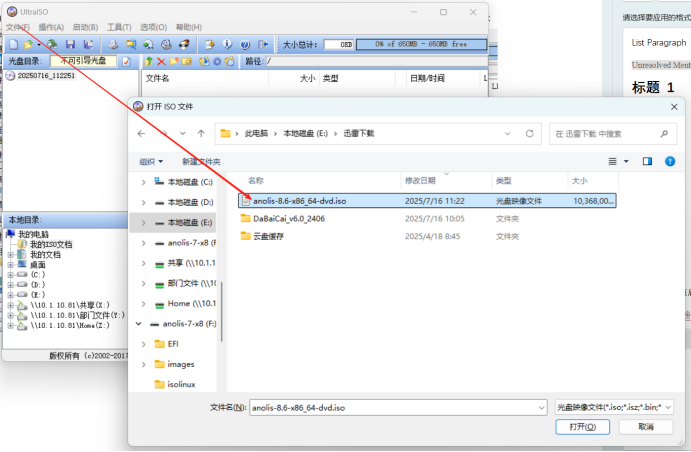Click the blue info Properties icon in UltraISO toolbar
Screen dimensions: 691x452
(227, 44)
